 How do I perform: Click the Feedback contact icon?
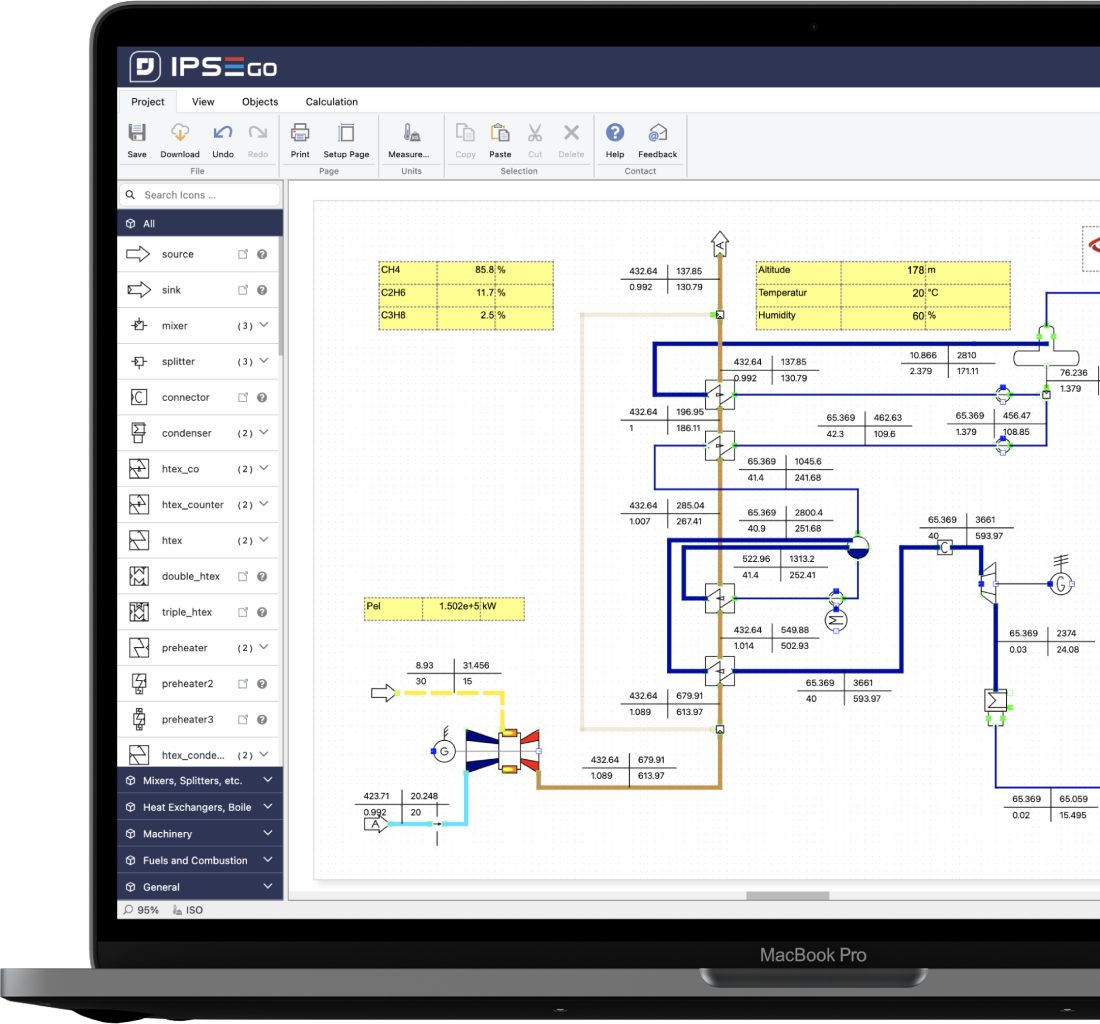657,140
